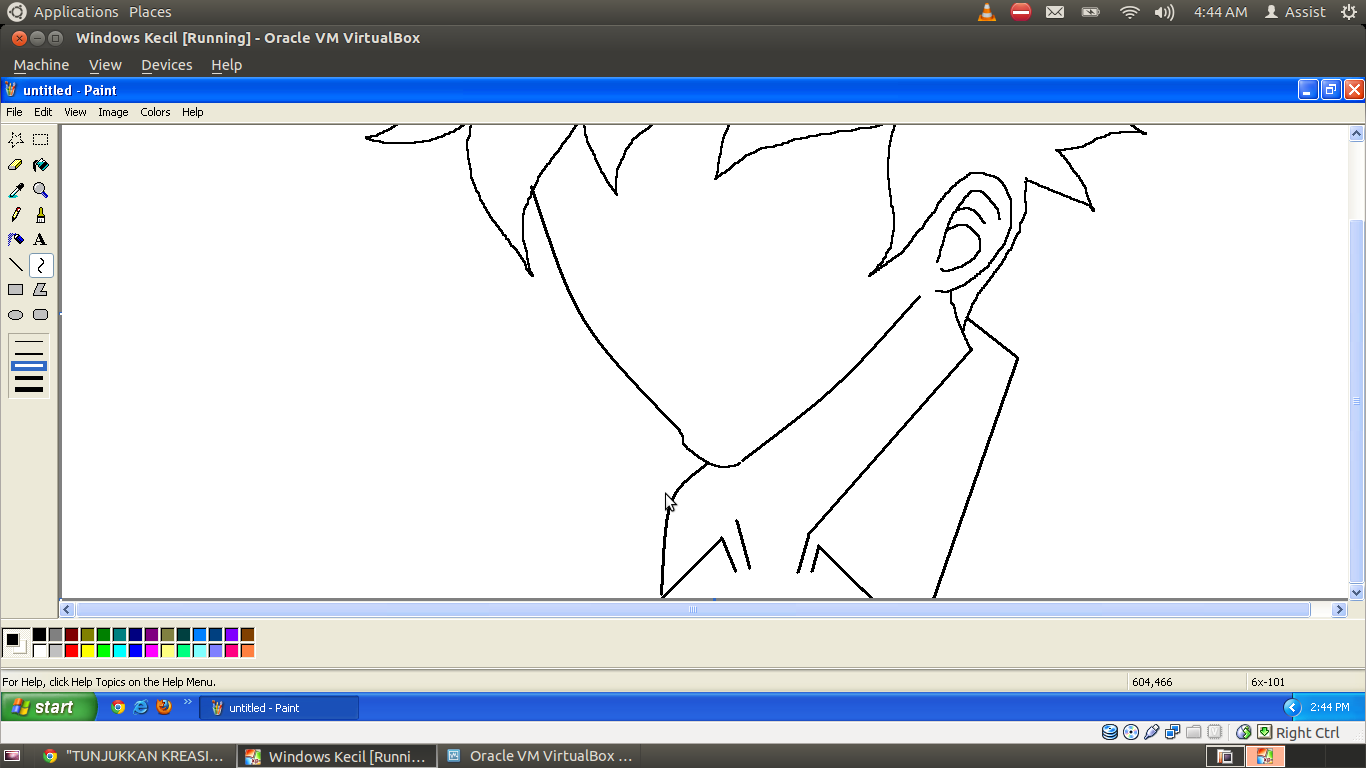Pick the Ellipse tool

click(16, 315)
